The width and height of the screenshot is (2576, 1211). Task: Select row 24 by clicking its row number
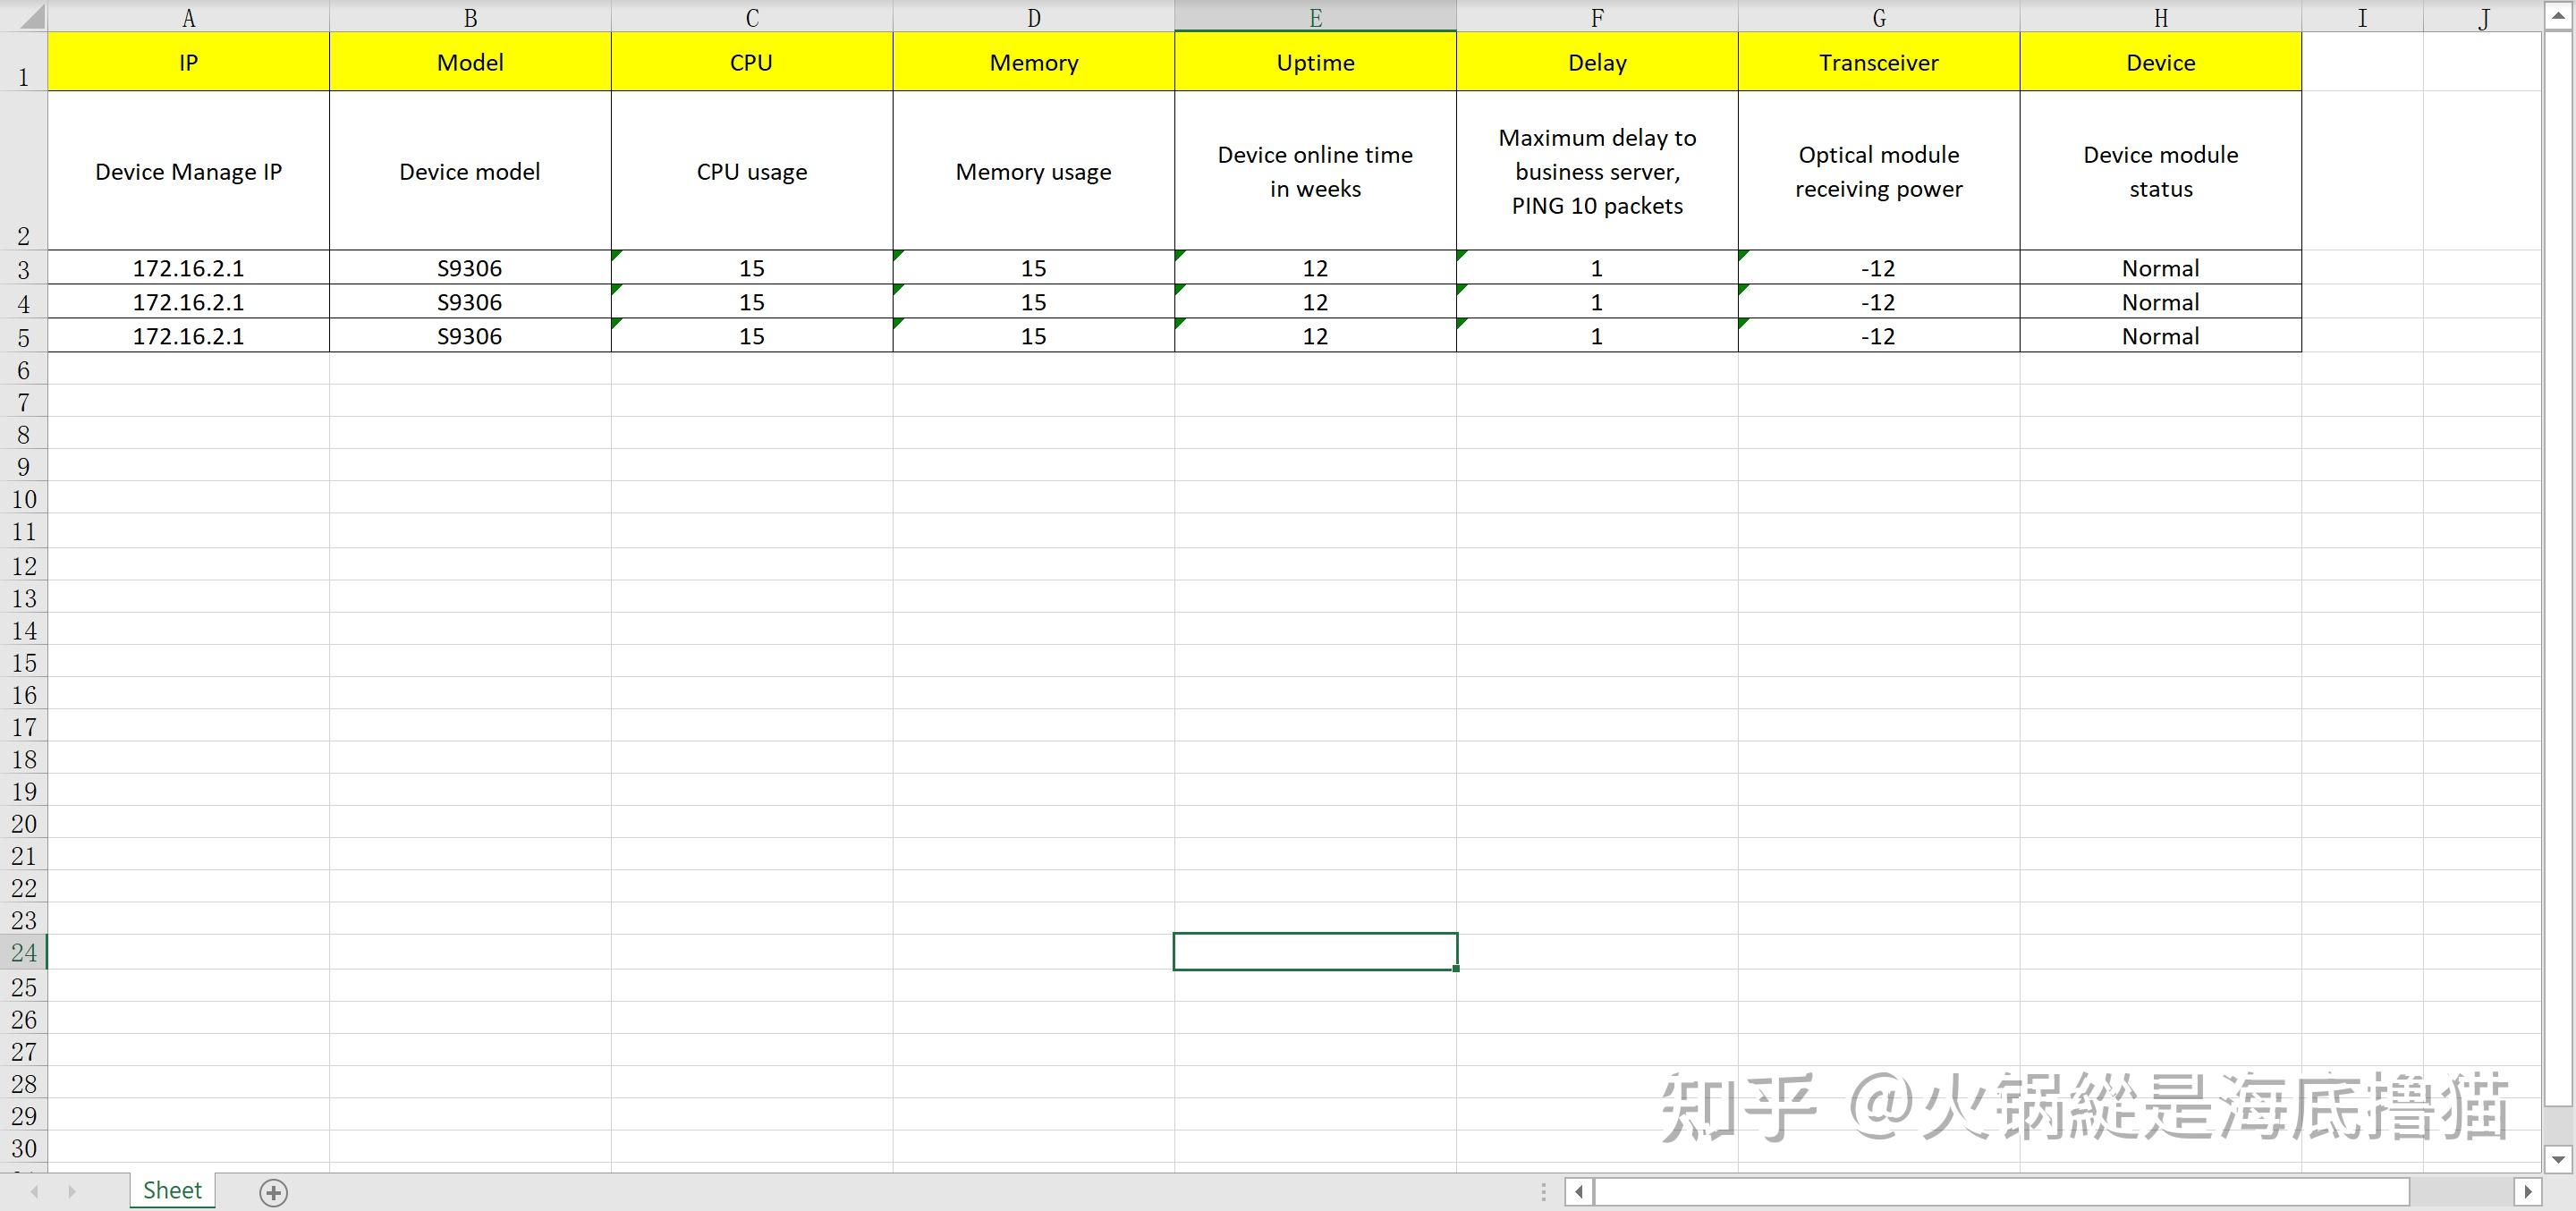pyautogui.click(x=23, y=952)
